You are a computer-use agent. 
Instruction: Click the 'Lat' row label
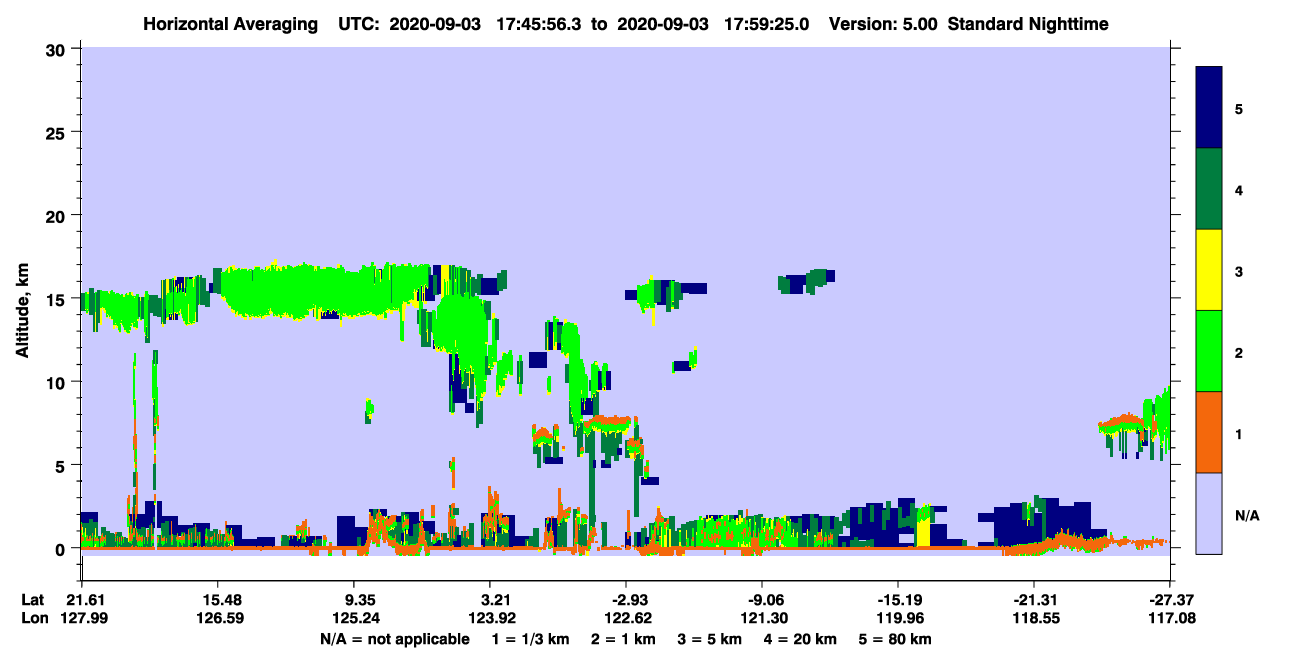[33, 600]
